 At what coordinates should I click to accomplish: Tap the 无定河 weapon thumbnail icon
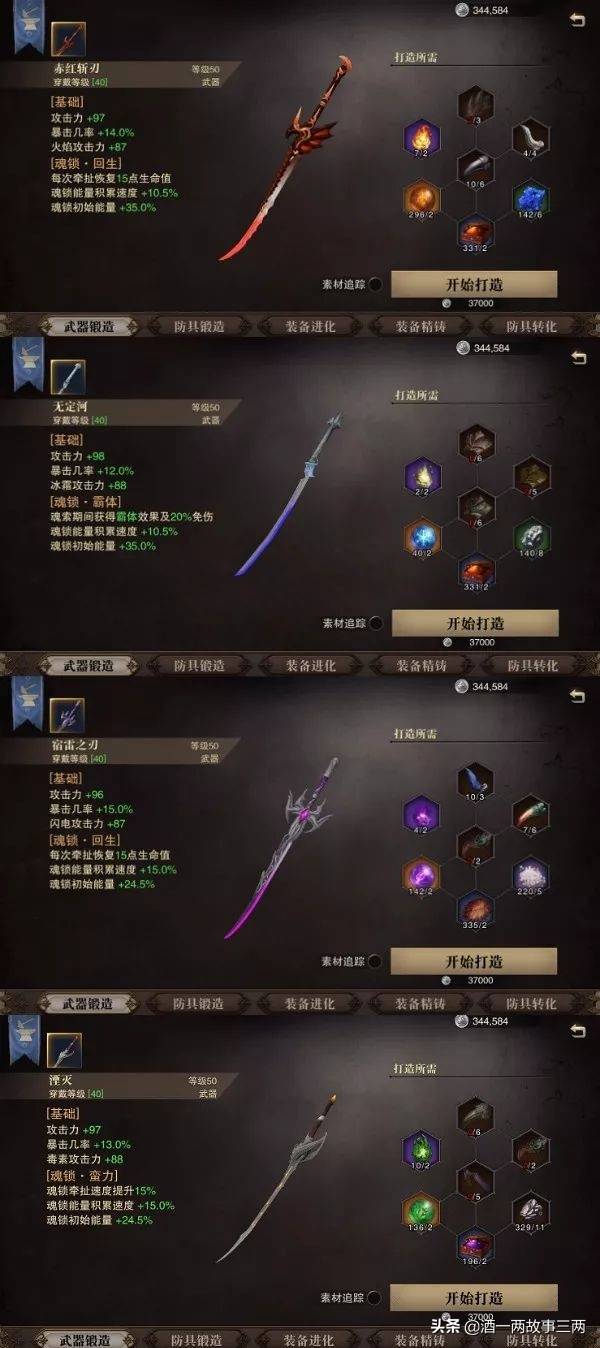tap(68, 376)
